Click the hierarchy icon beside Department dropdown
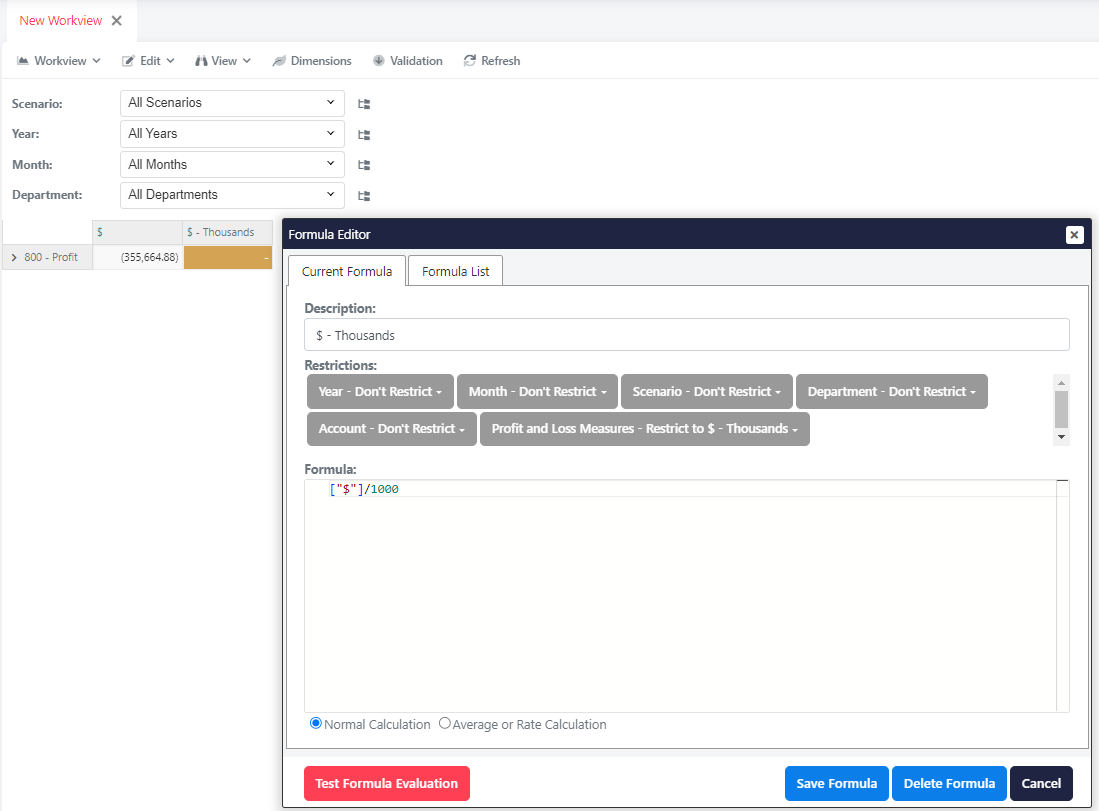Screen dimensions: 1099x811 [365, 196]
